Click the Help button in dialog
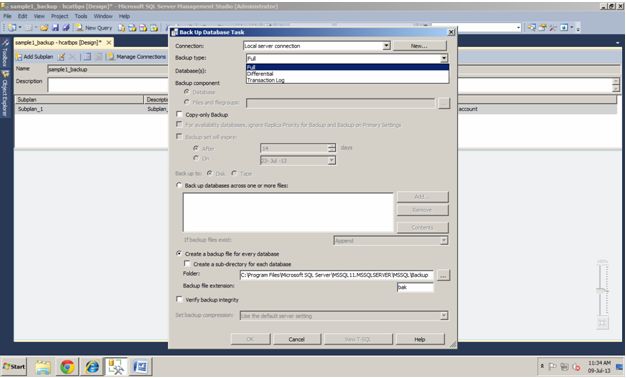Viewport: 626px width, 378px height. 419,339
